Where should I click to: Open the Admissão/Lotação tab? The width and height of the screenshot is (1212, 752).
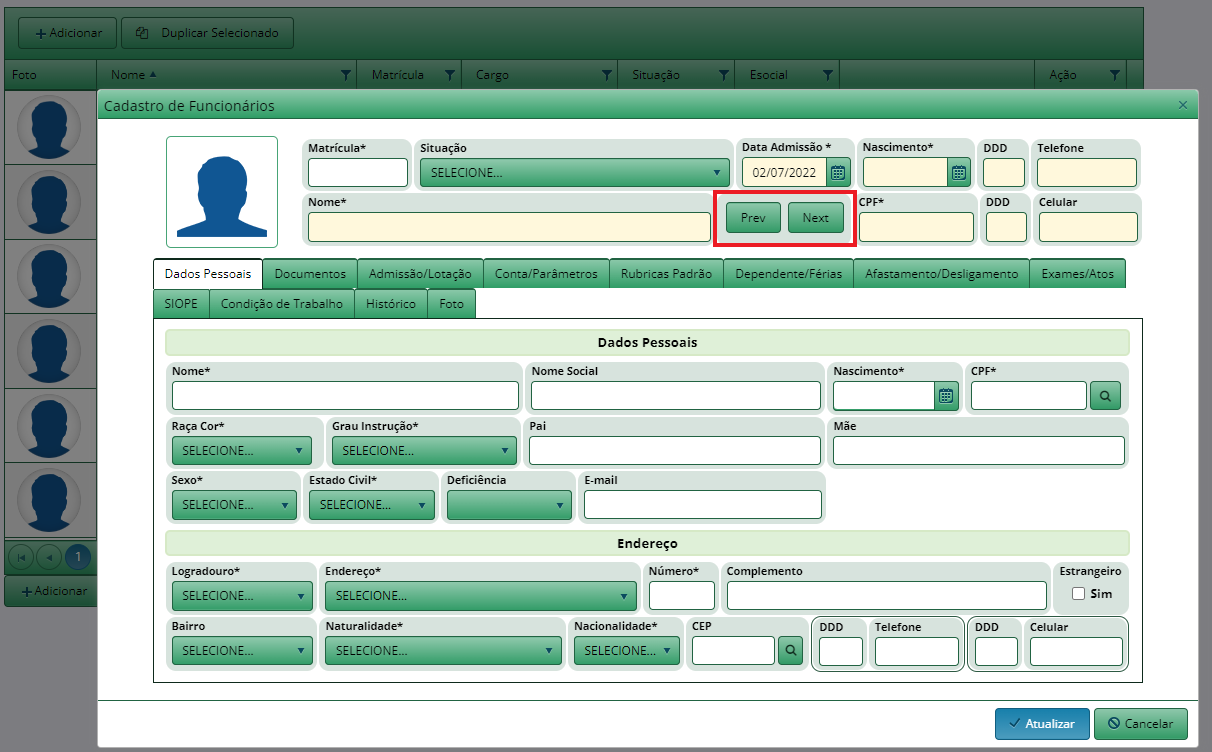[420, 274]
